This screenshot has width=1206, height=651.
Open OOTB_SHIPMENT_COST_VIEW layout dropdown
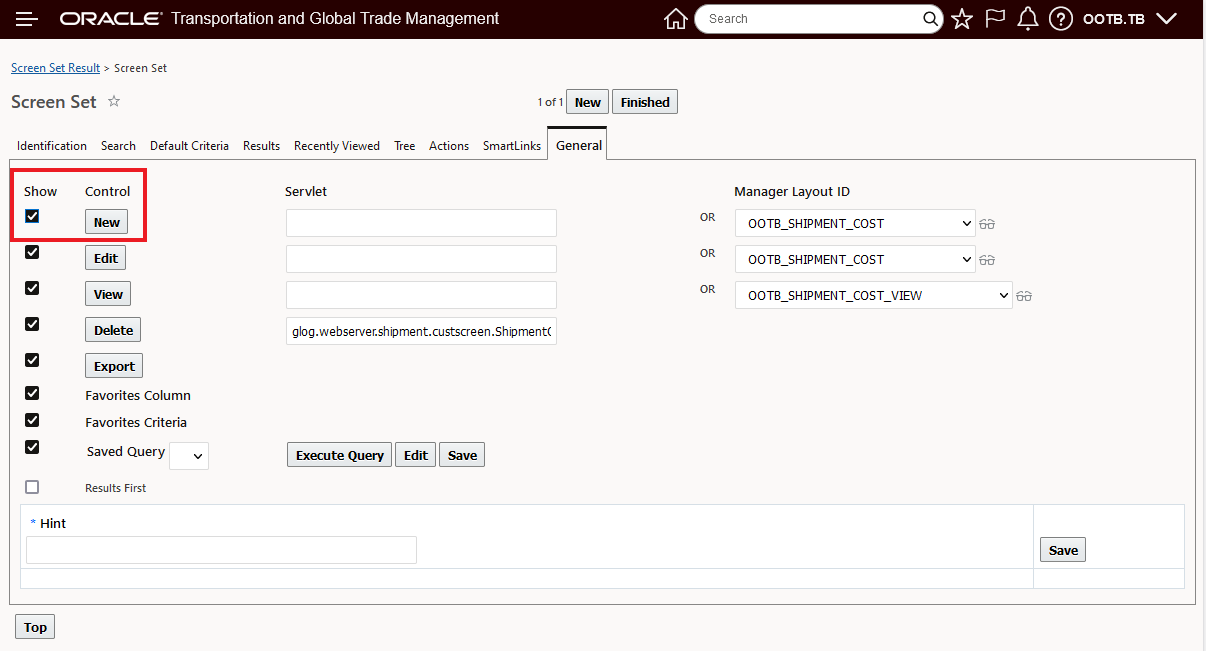pyautogui.click(x=874, y=295)
